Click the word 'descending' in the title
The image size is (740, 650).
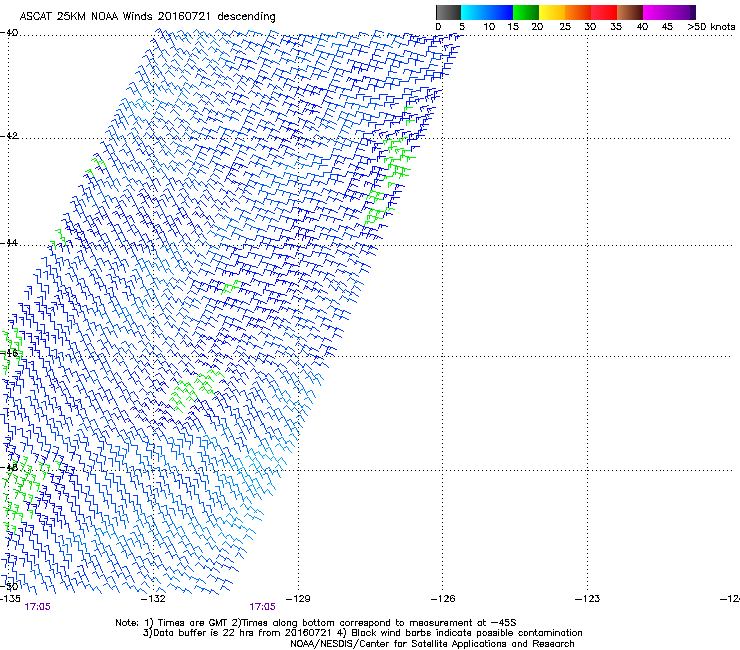(246, 16)
